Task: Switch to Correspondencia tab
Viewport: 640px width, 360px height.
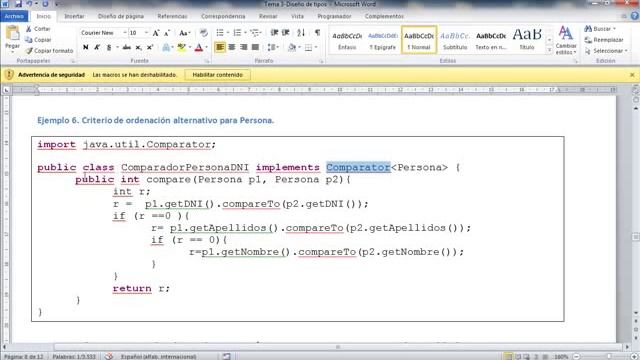Action: click(x=223, y=16)
